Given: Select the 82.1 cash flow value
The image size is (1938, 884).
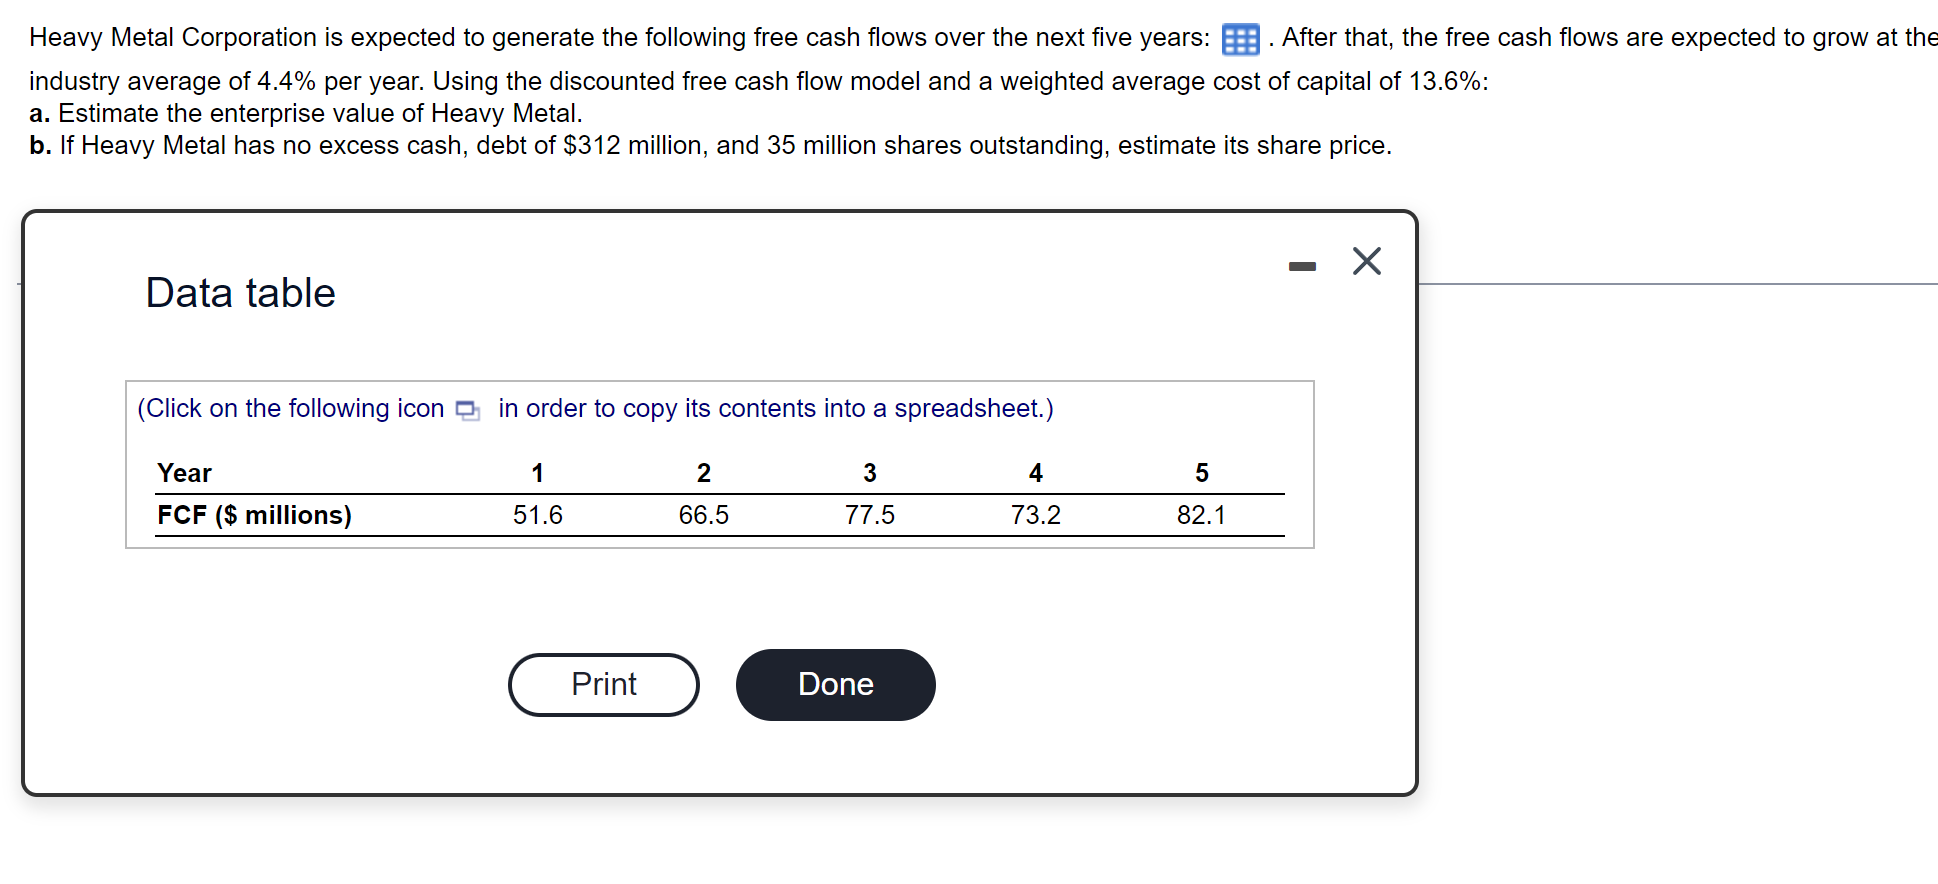Looking at the screenshot, I should [x=1201, y=515].
